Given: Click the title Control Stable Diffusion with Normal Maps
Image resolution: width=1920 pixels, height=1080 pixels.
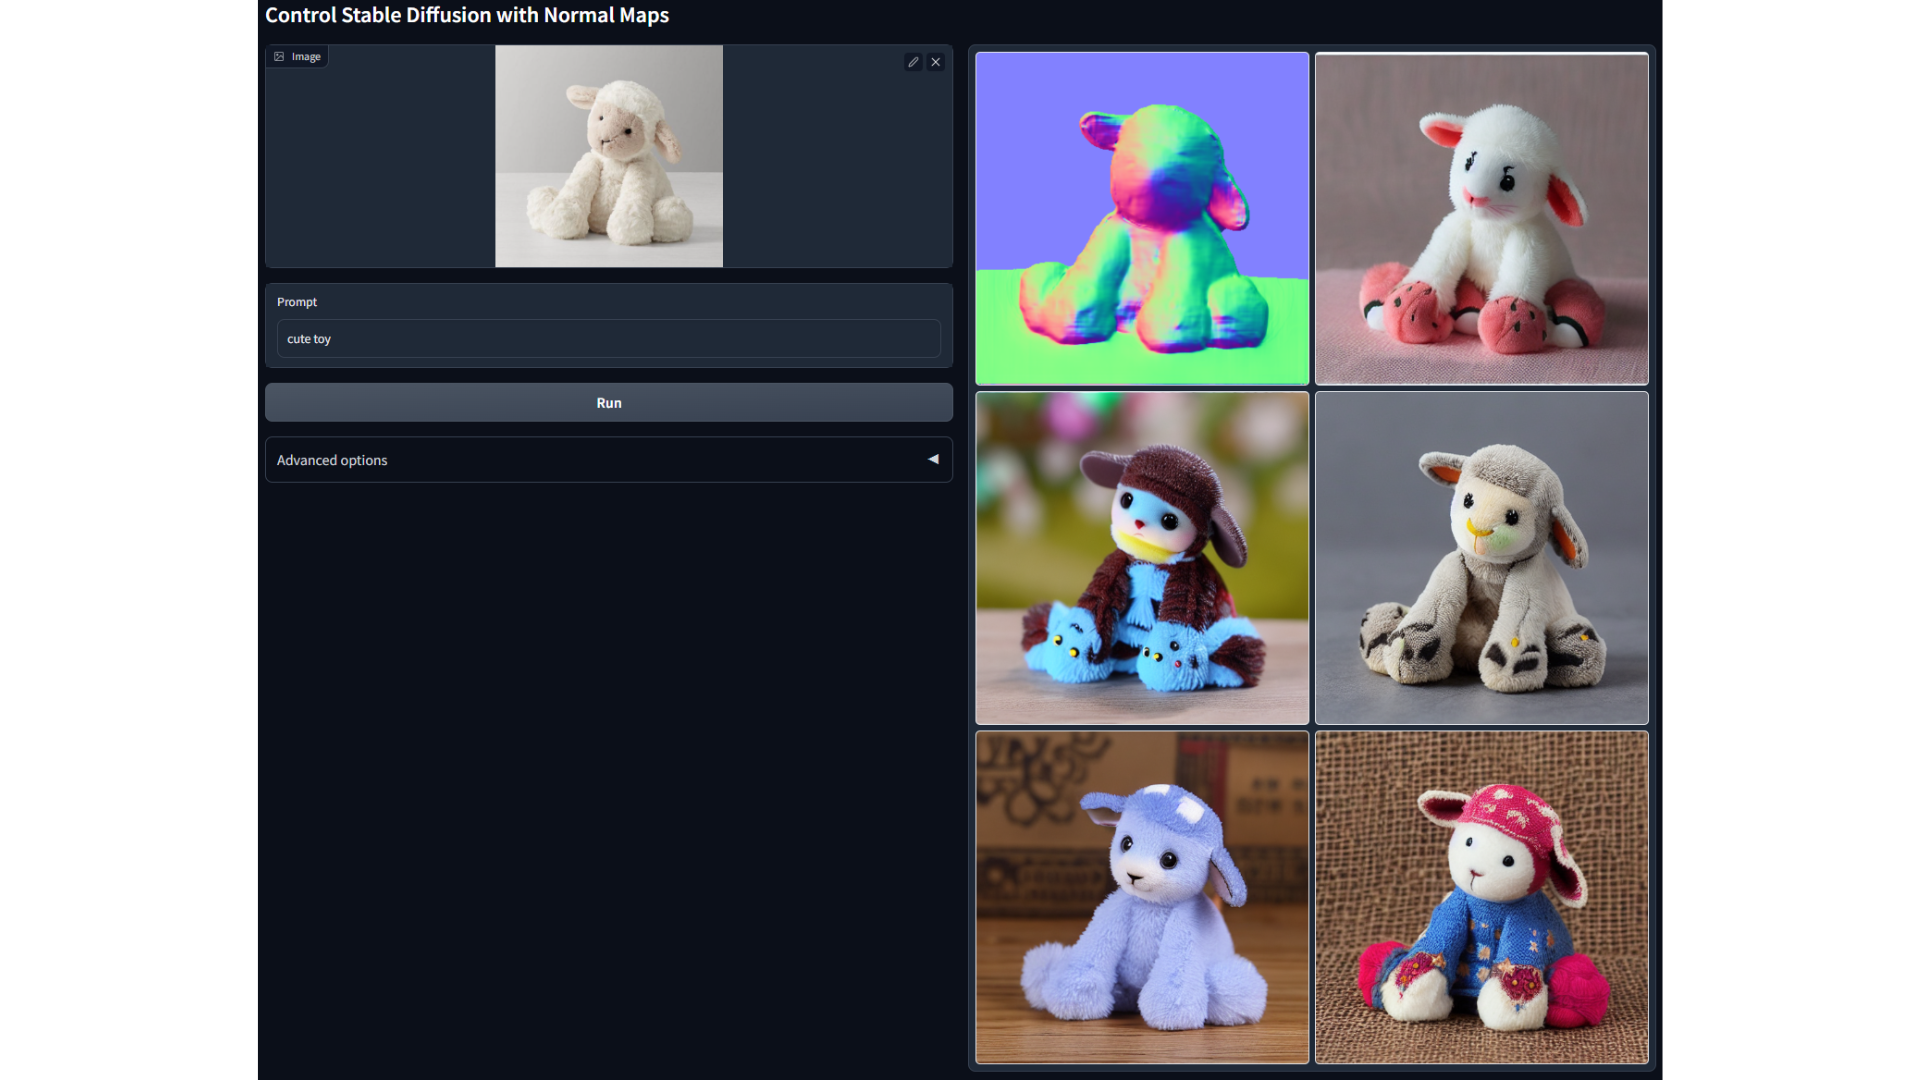Looking at the screenshot, I should tap(467, 15).
